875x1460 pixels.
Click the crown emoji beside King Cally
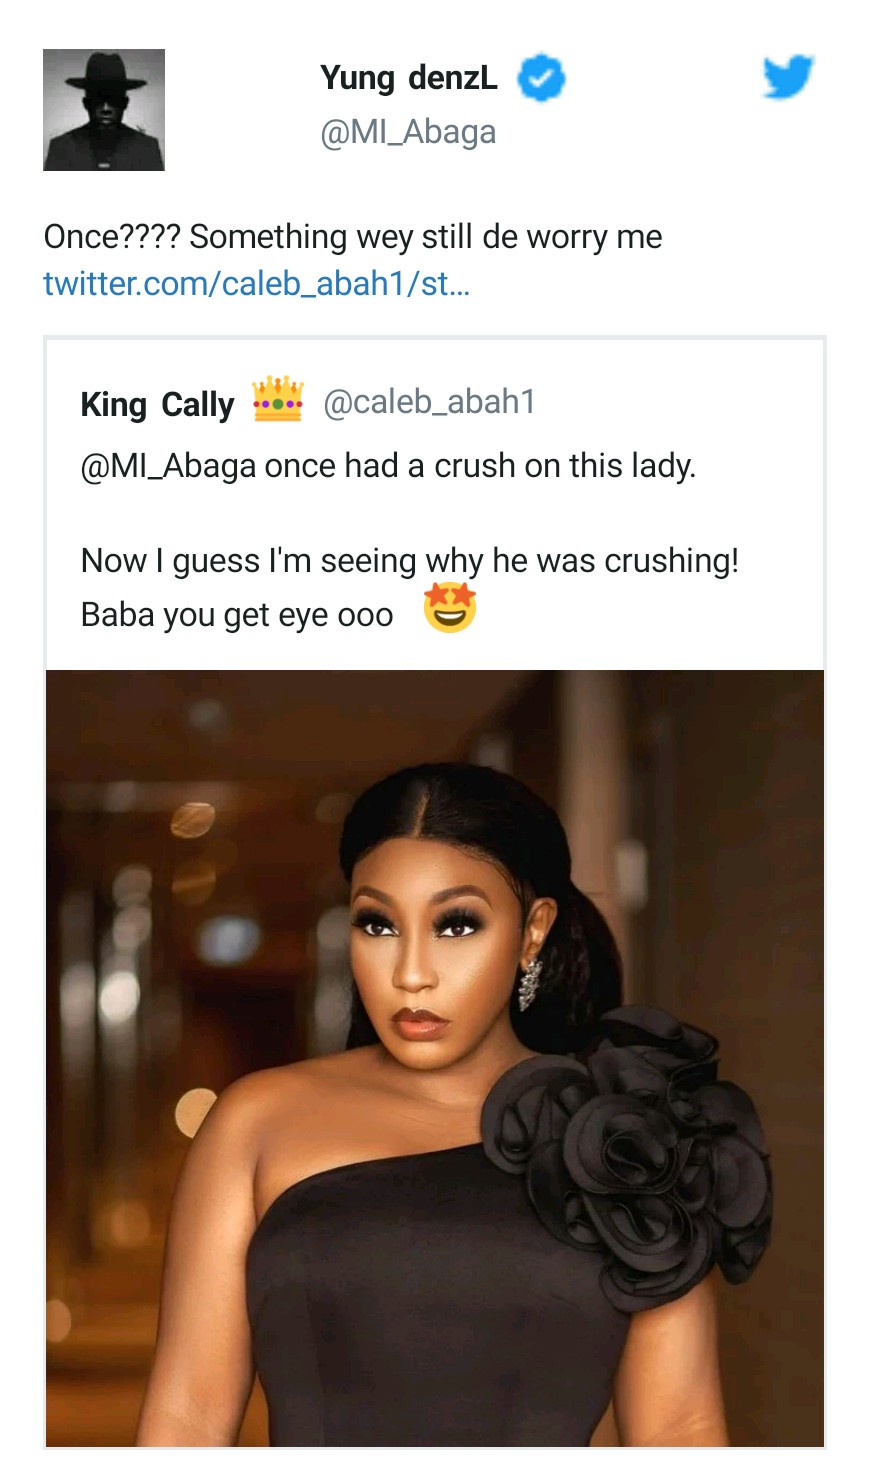278,400
